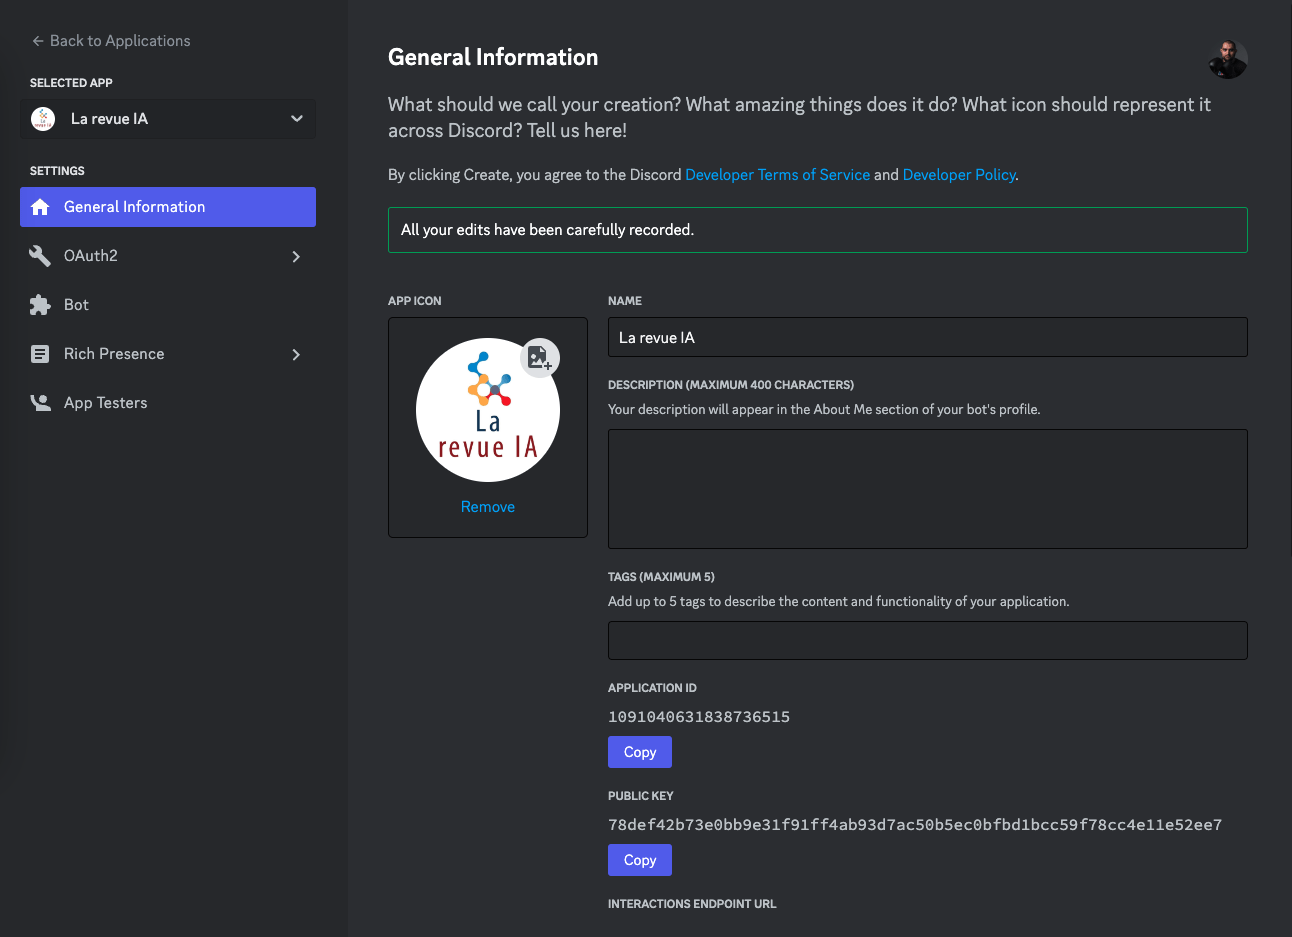Select the App Testers icon
The width and height of the screenshot is (1292, 937).
(x=41, y=402)
